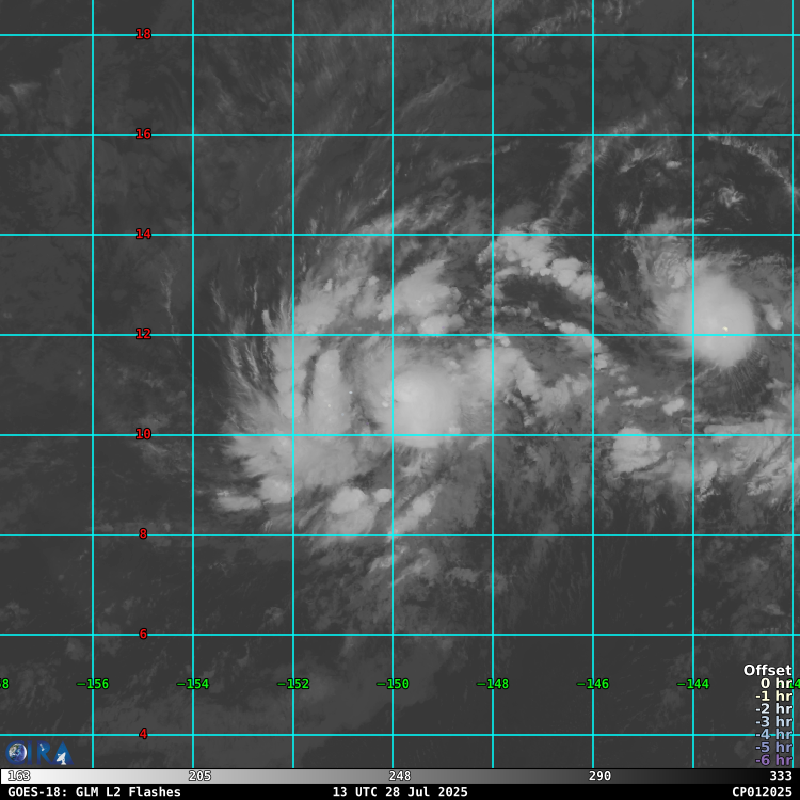
Task: Click the GOES-18: GLM L2 Flashes title
Action: coord(94,792)
